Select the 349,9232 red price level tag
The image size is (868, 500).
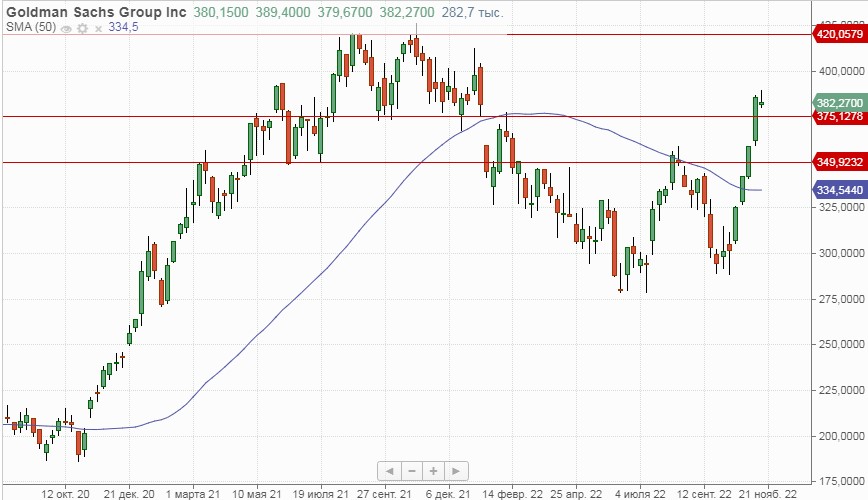(x=840, y=162)
